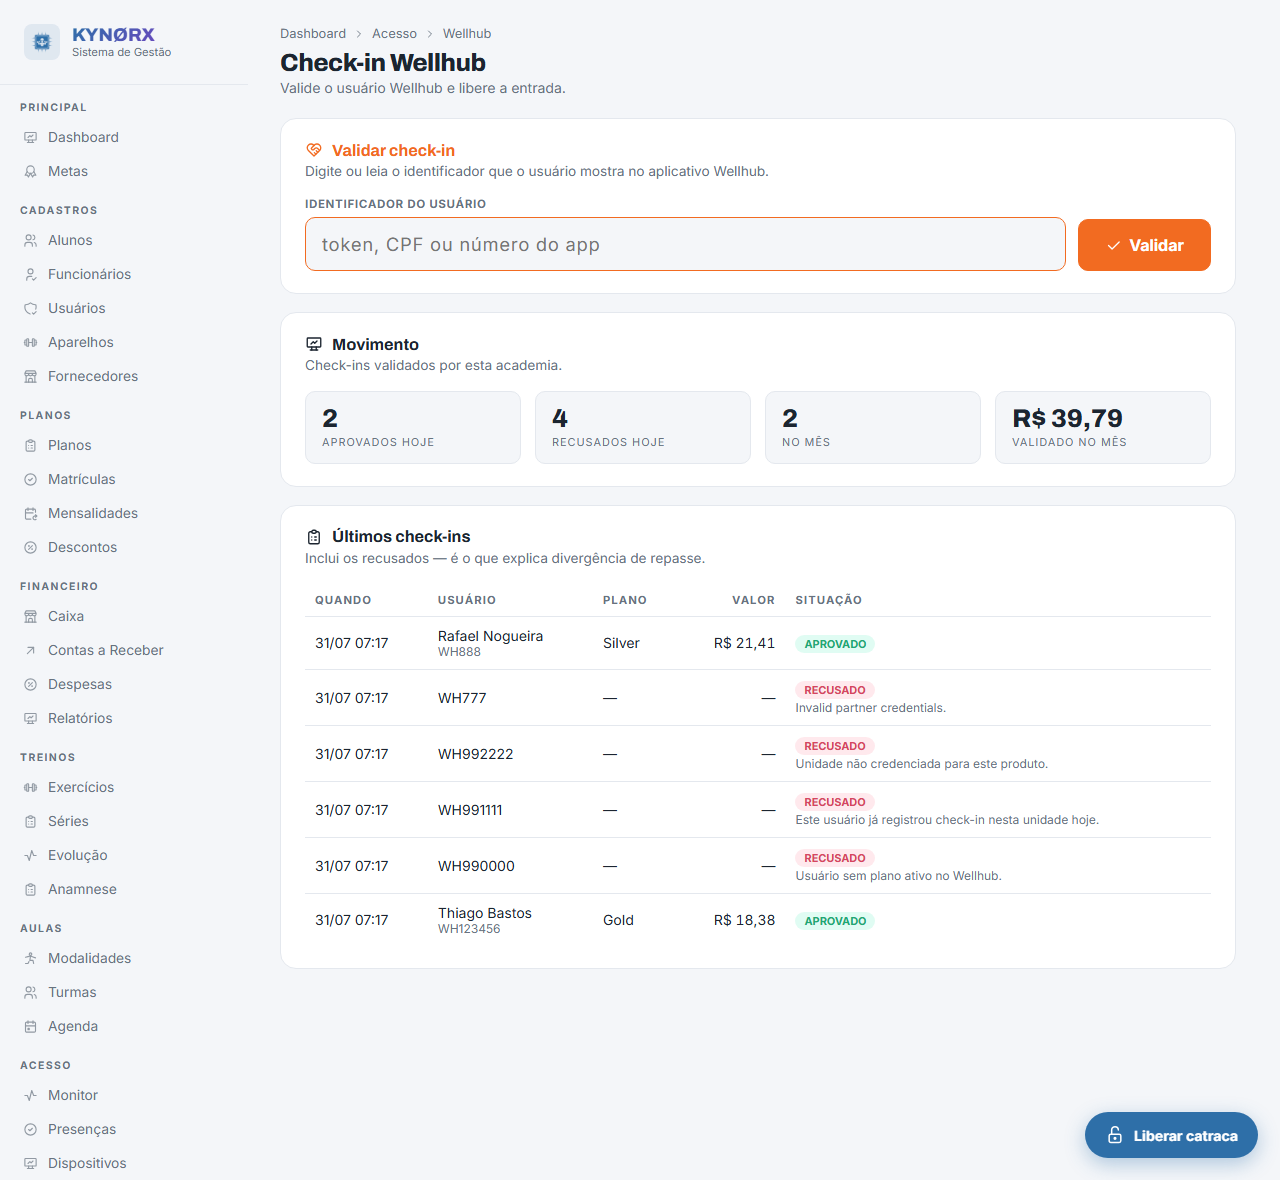Open Anamnese menu item
This screenshot has width=1280, height=1180.
coord(124,889)
